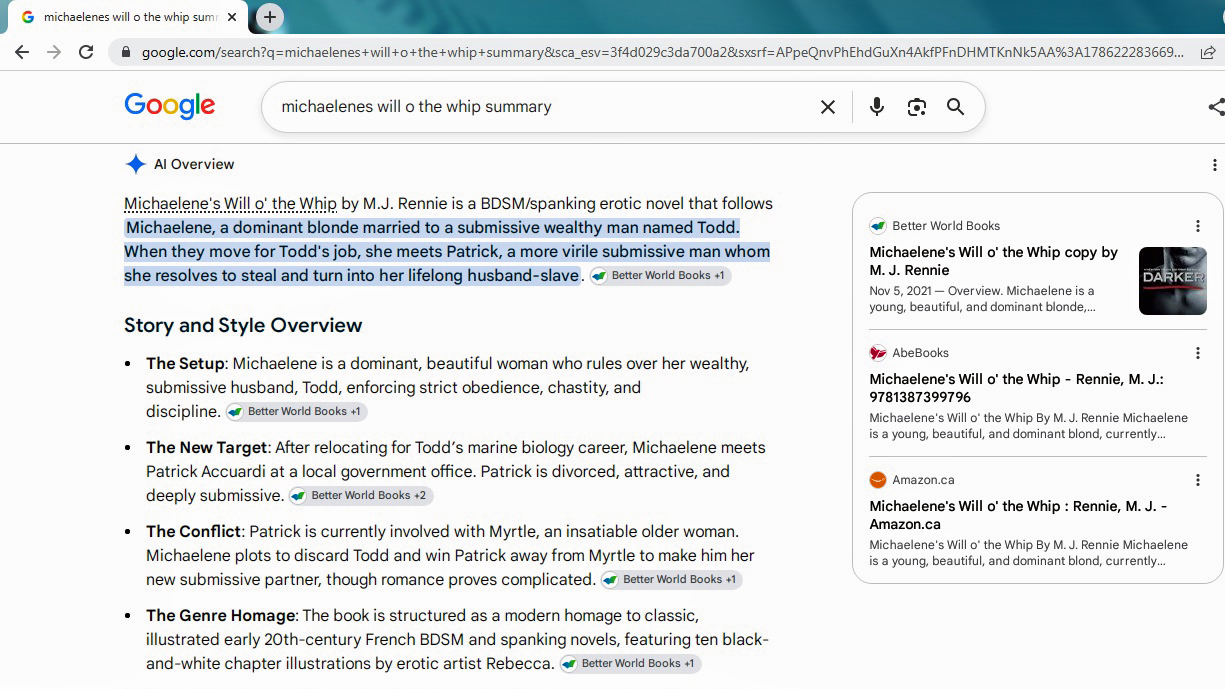Viewport: 1225px width, 689px height.
Task: Clear the search query with X
Action: point(828,107)
